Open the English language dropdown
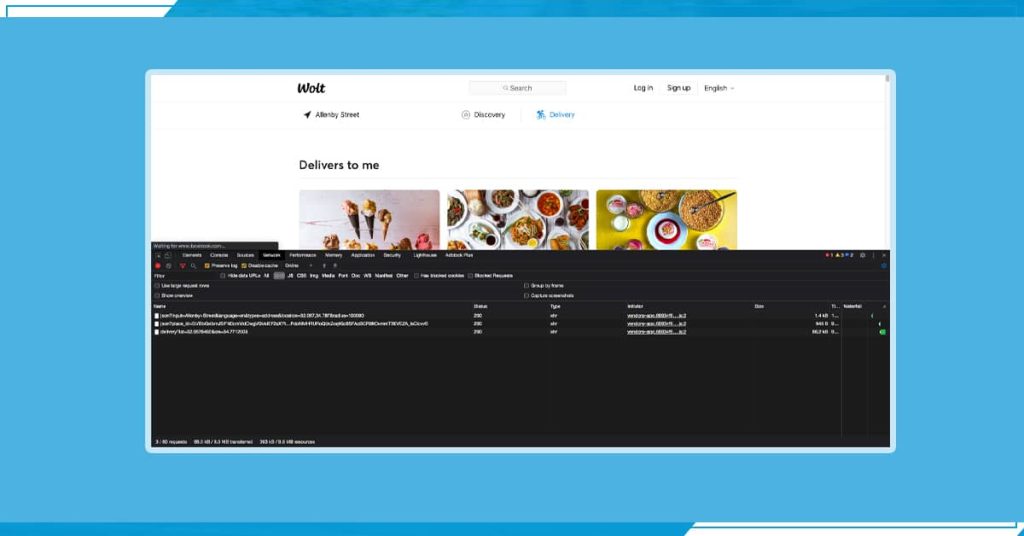1024x536 pixels. pos(719,88)
